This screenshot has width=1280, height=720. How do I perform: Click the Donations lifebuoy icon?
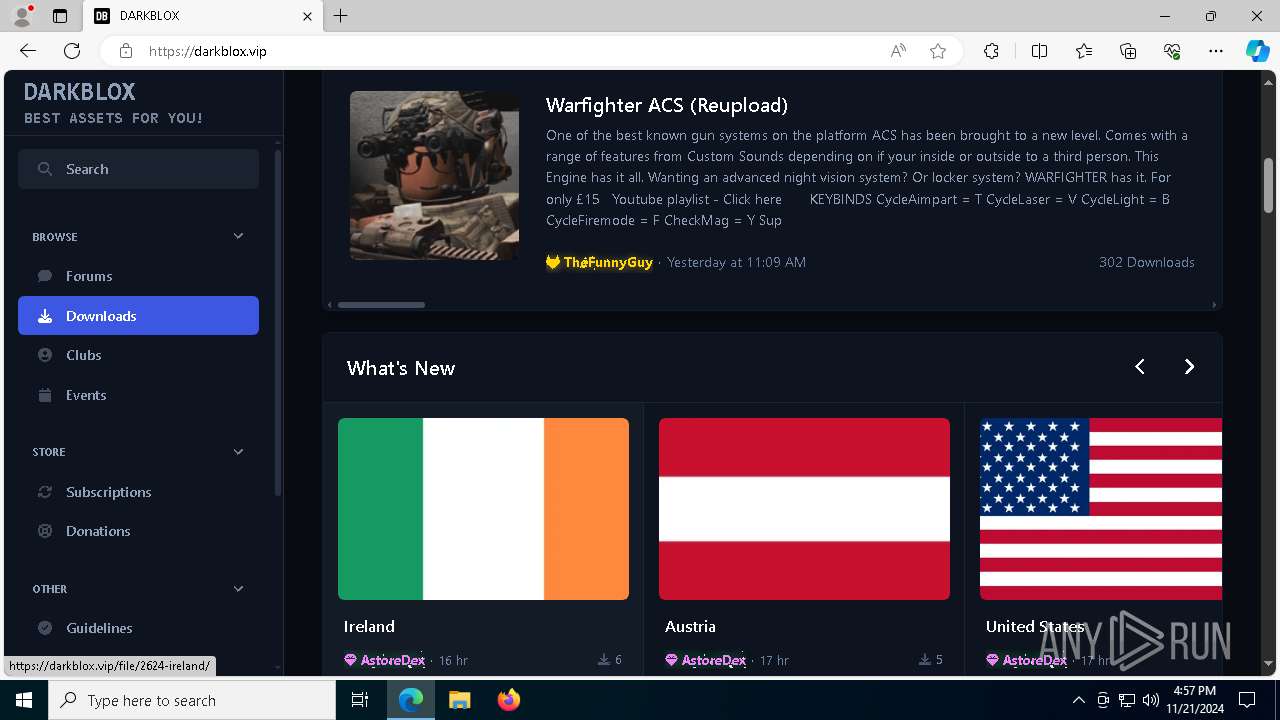click(45, 531)
